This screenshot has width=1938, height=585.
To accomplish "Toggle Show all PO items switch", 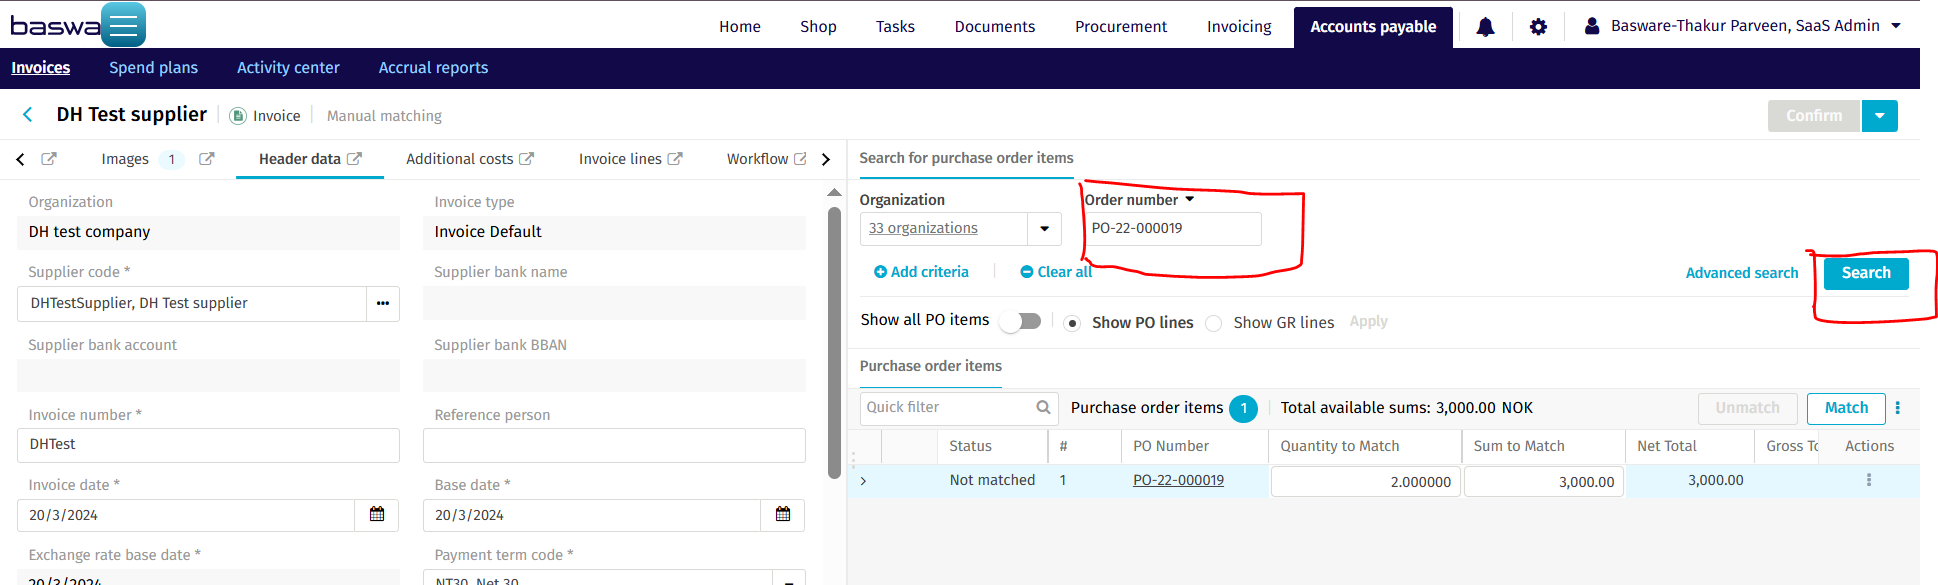I will pos(1022,321).
